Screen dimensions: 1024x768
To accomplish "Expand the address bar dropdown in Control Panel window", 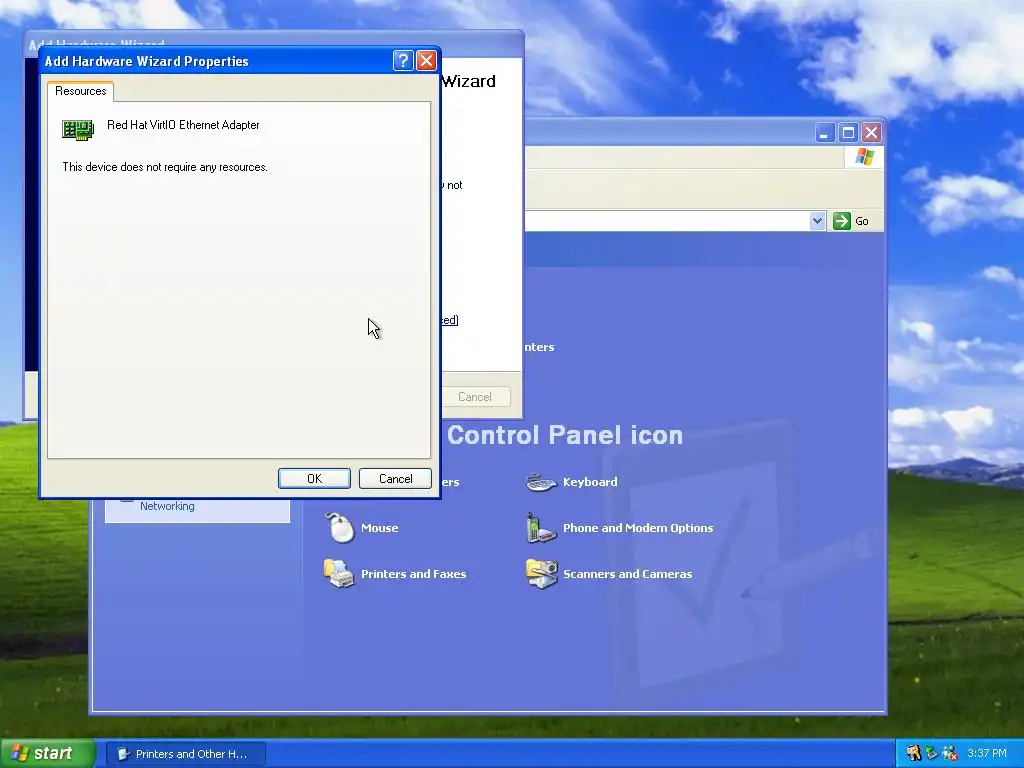I will pyautogui.click(x=817, y=221).
